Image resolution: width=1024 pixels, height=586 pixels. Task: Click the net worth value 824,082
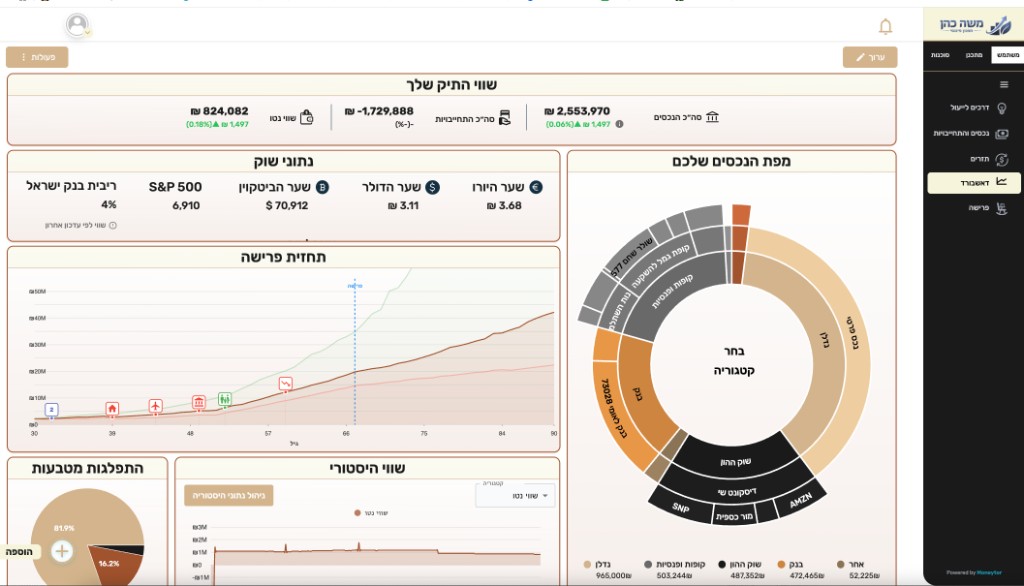[219, 111]
